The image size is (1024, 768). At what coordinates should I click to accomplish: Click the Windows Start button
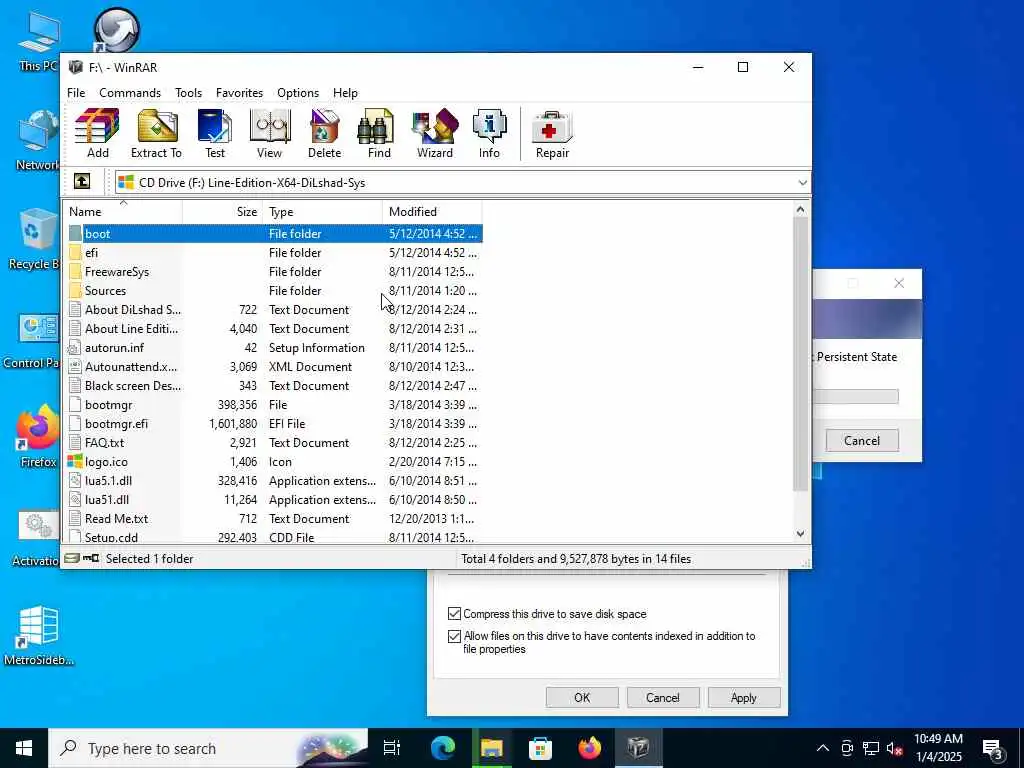coord(24,748)
